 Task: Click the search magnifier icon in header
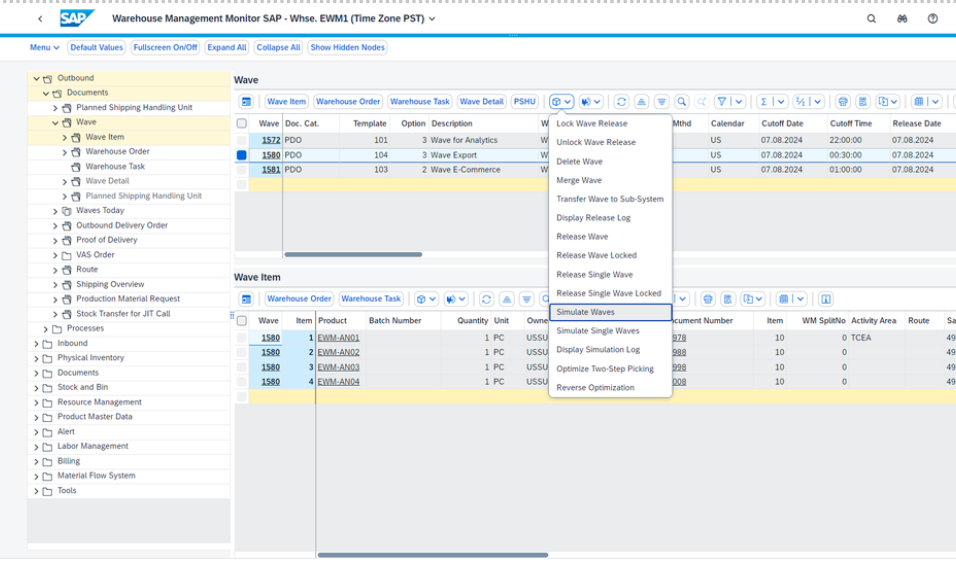[871, 19]
